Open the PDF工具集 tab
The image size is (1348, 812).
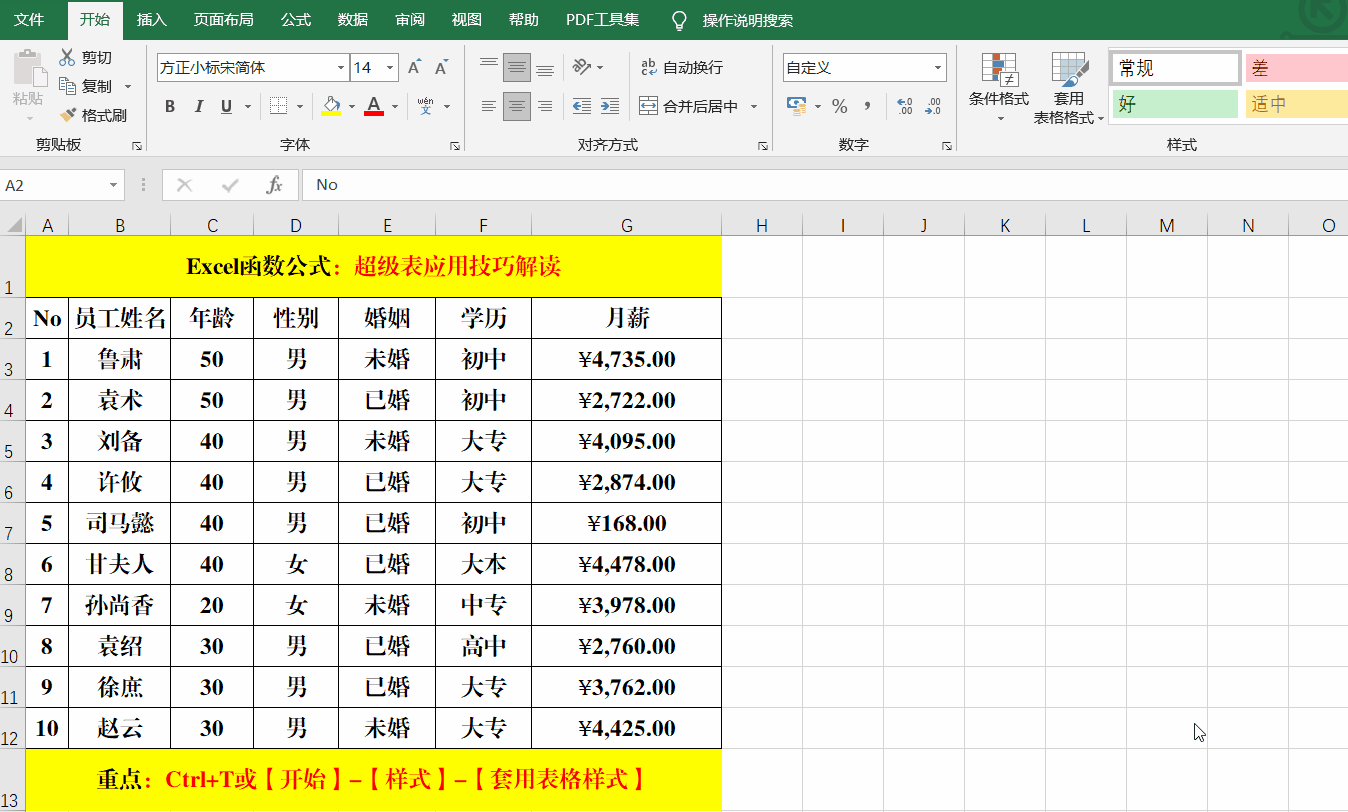(601, 19)
